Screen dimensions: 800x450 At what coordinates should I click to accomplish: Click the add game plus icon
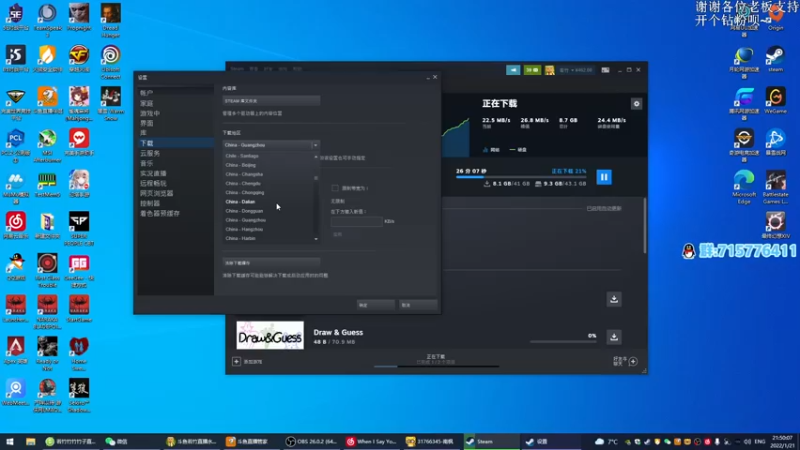(236, 361)
